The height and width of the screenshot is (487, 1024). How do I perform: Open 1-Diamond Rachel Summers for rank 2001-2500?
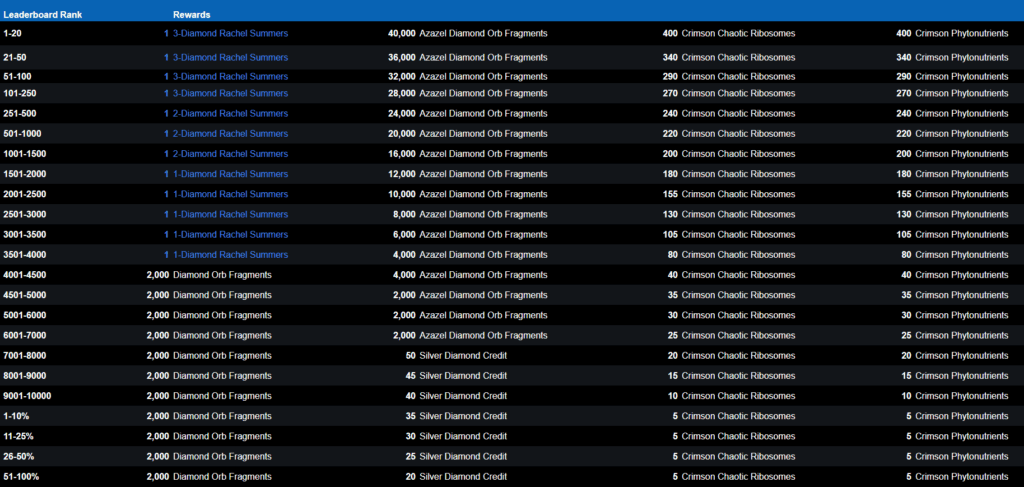230,195
